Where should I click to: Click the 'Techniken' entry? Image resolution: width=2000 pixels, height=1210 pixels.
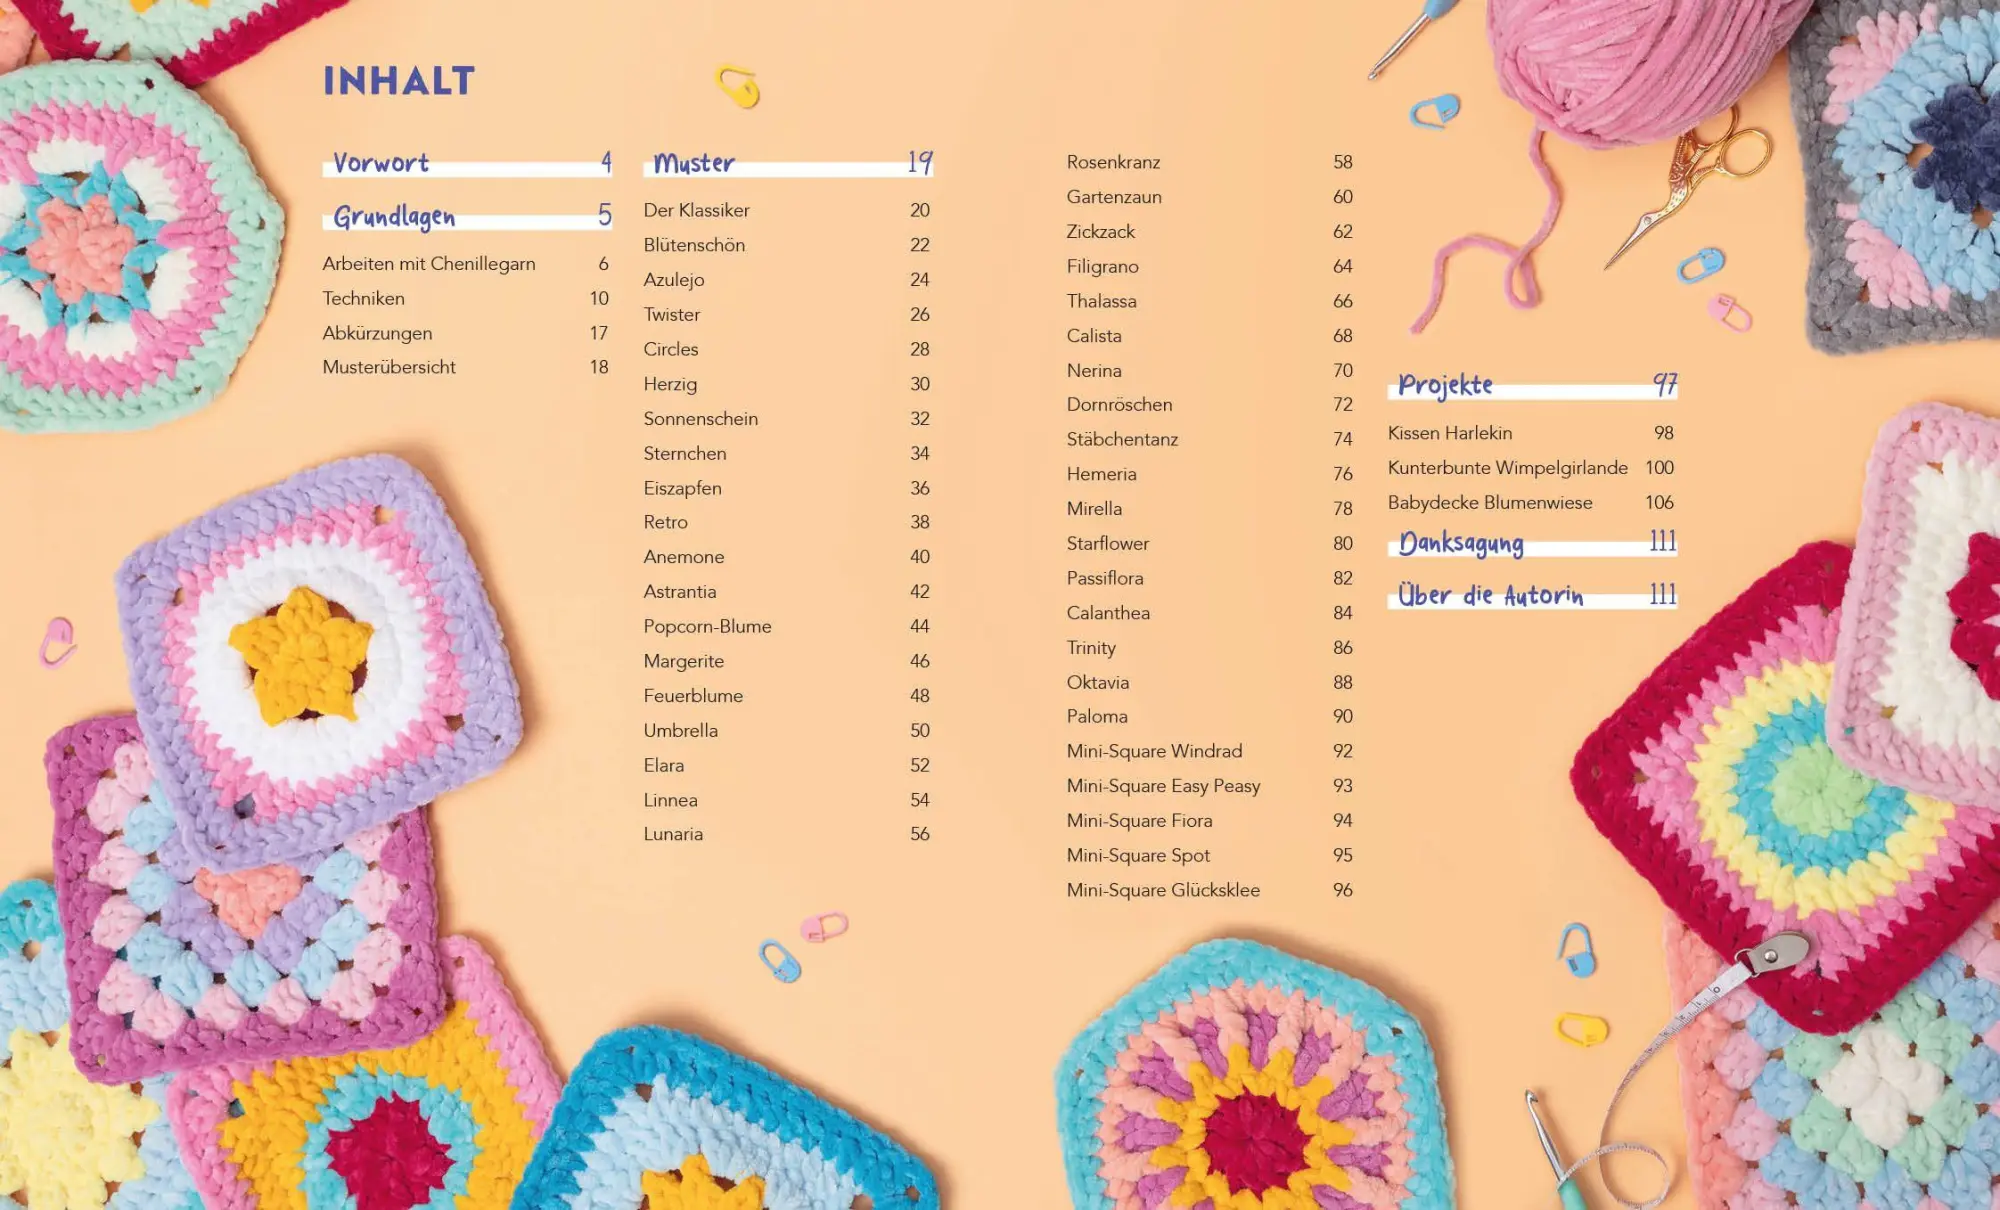364,298
